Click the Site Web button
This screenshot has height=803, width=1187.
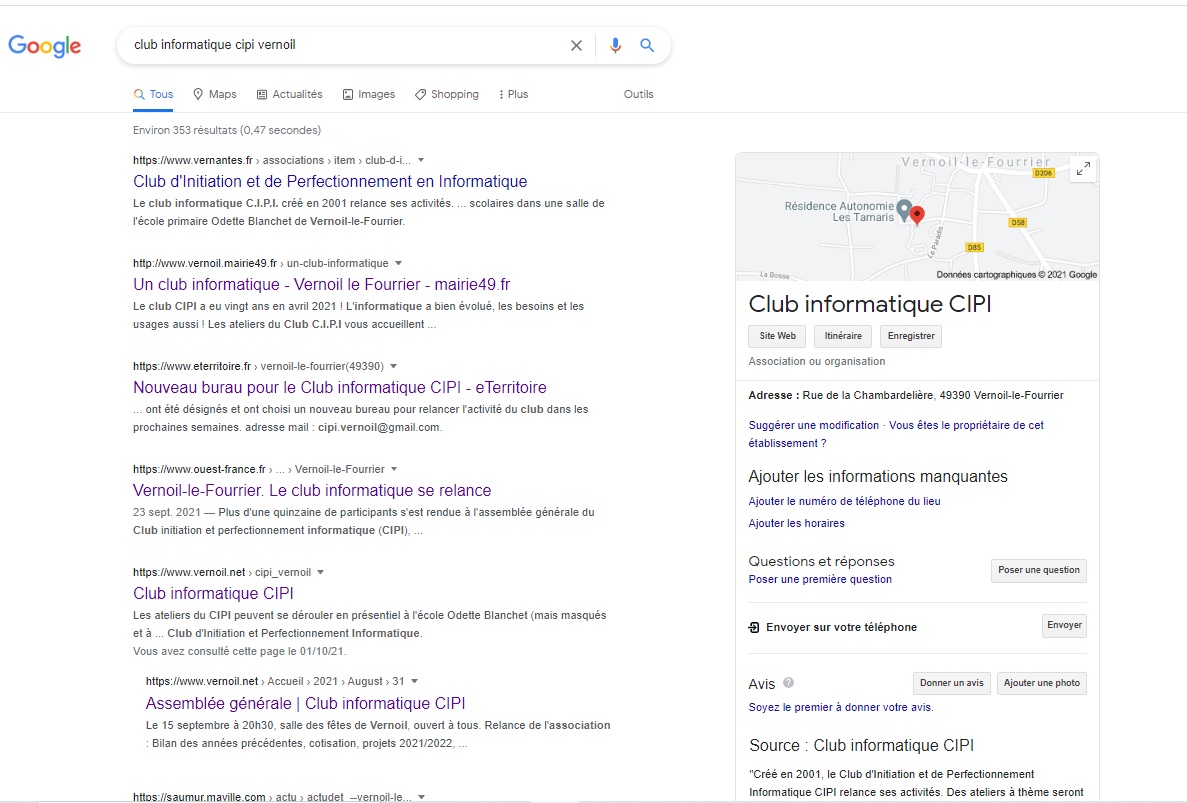coord(777,336)
